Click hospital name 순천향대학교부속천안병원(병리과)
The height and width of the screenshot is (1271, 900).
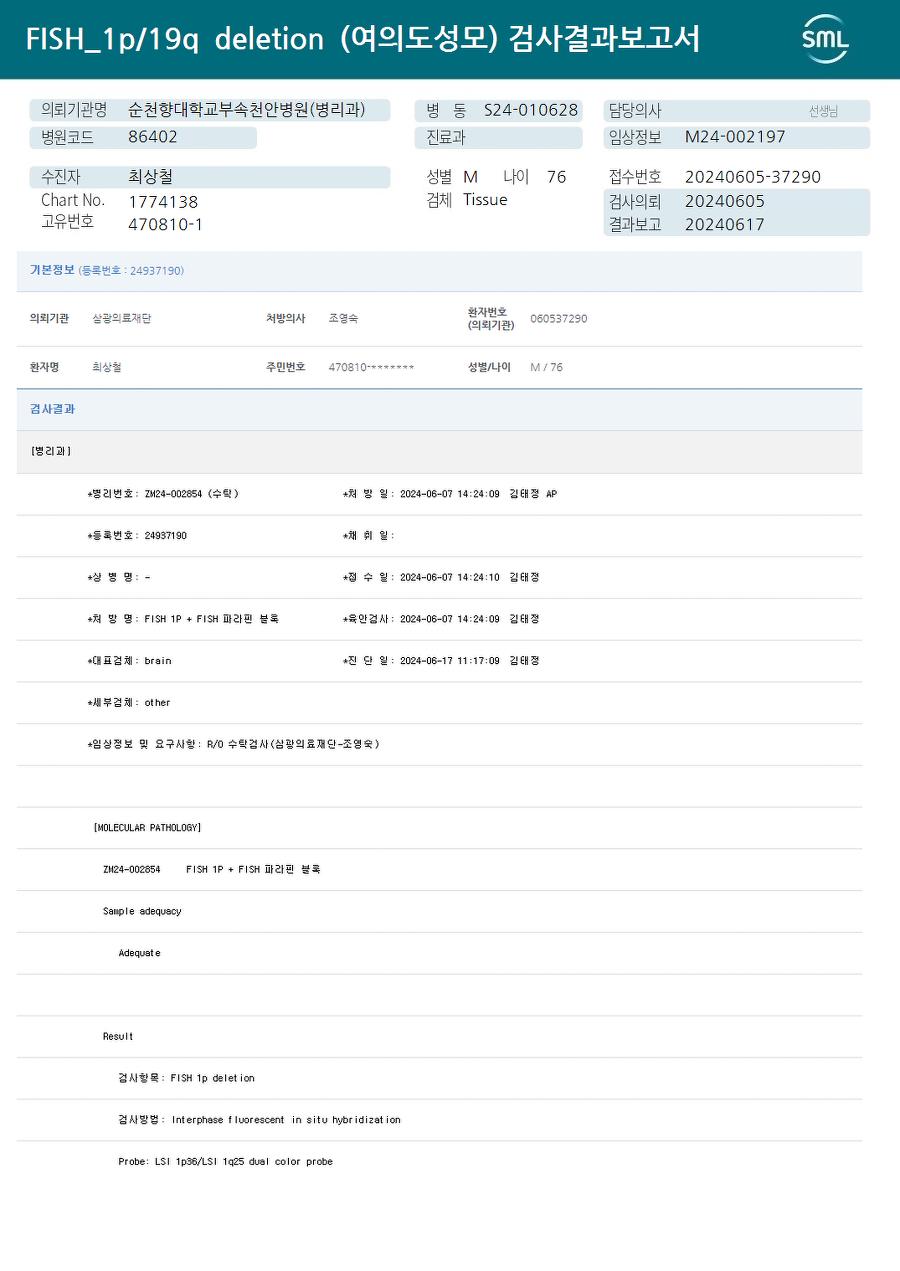coord(246,111)
